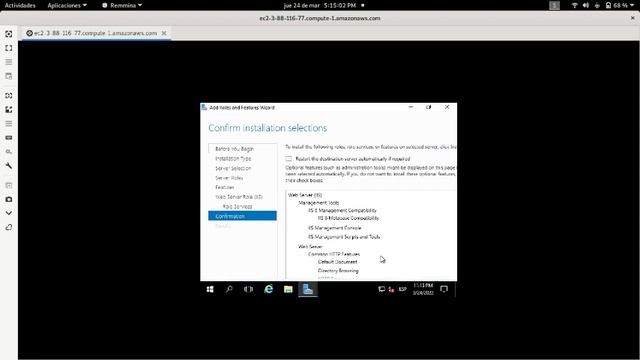This screenshot has width=640, height=360.
Task: Select the highlighted Confirmation wizard step
Action: [242, 216]
